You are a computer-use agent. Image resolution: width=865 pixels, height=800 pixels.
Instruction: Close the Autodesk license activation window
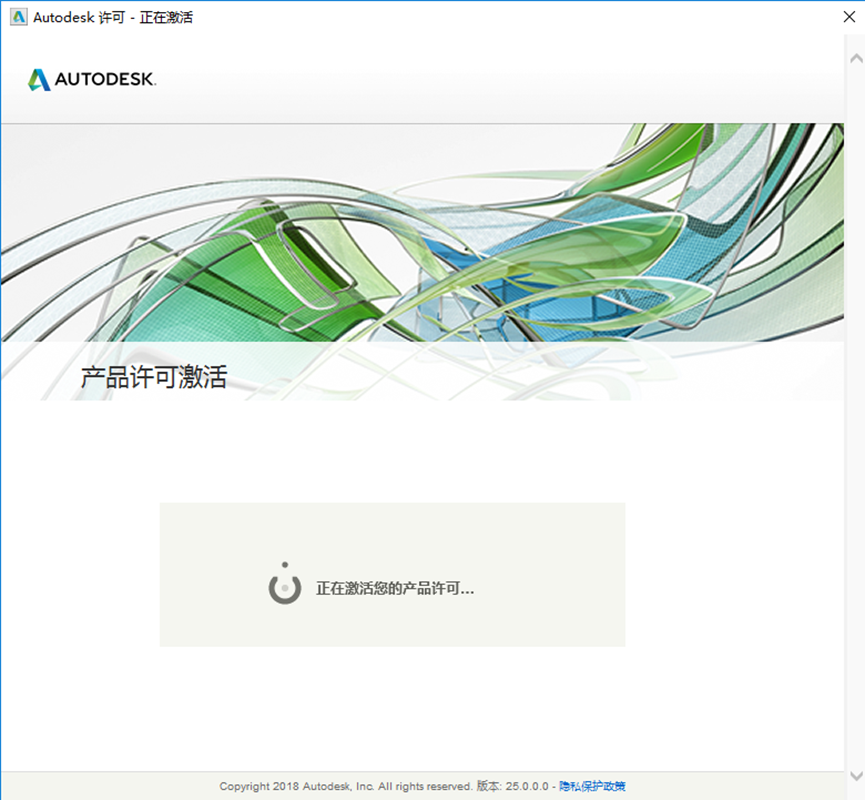[849, 16]
